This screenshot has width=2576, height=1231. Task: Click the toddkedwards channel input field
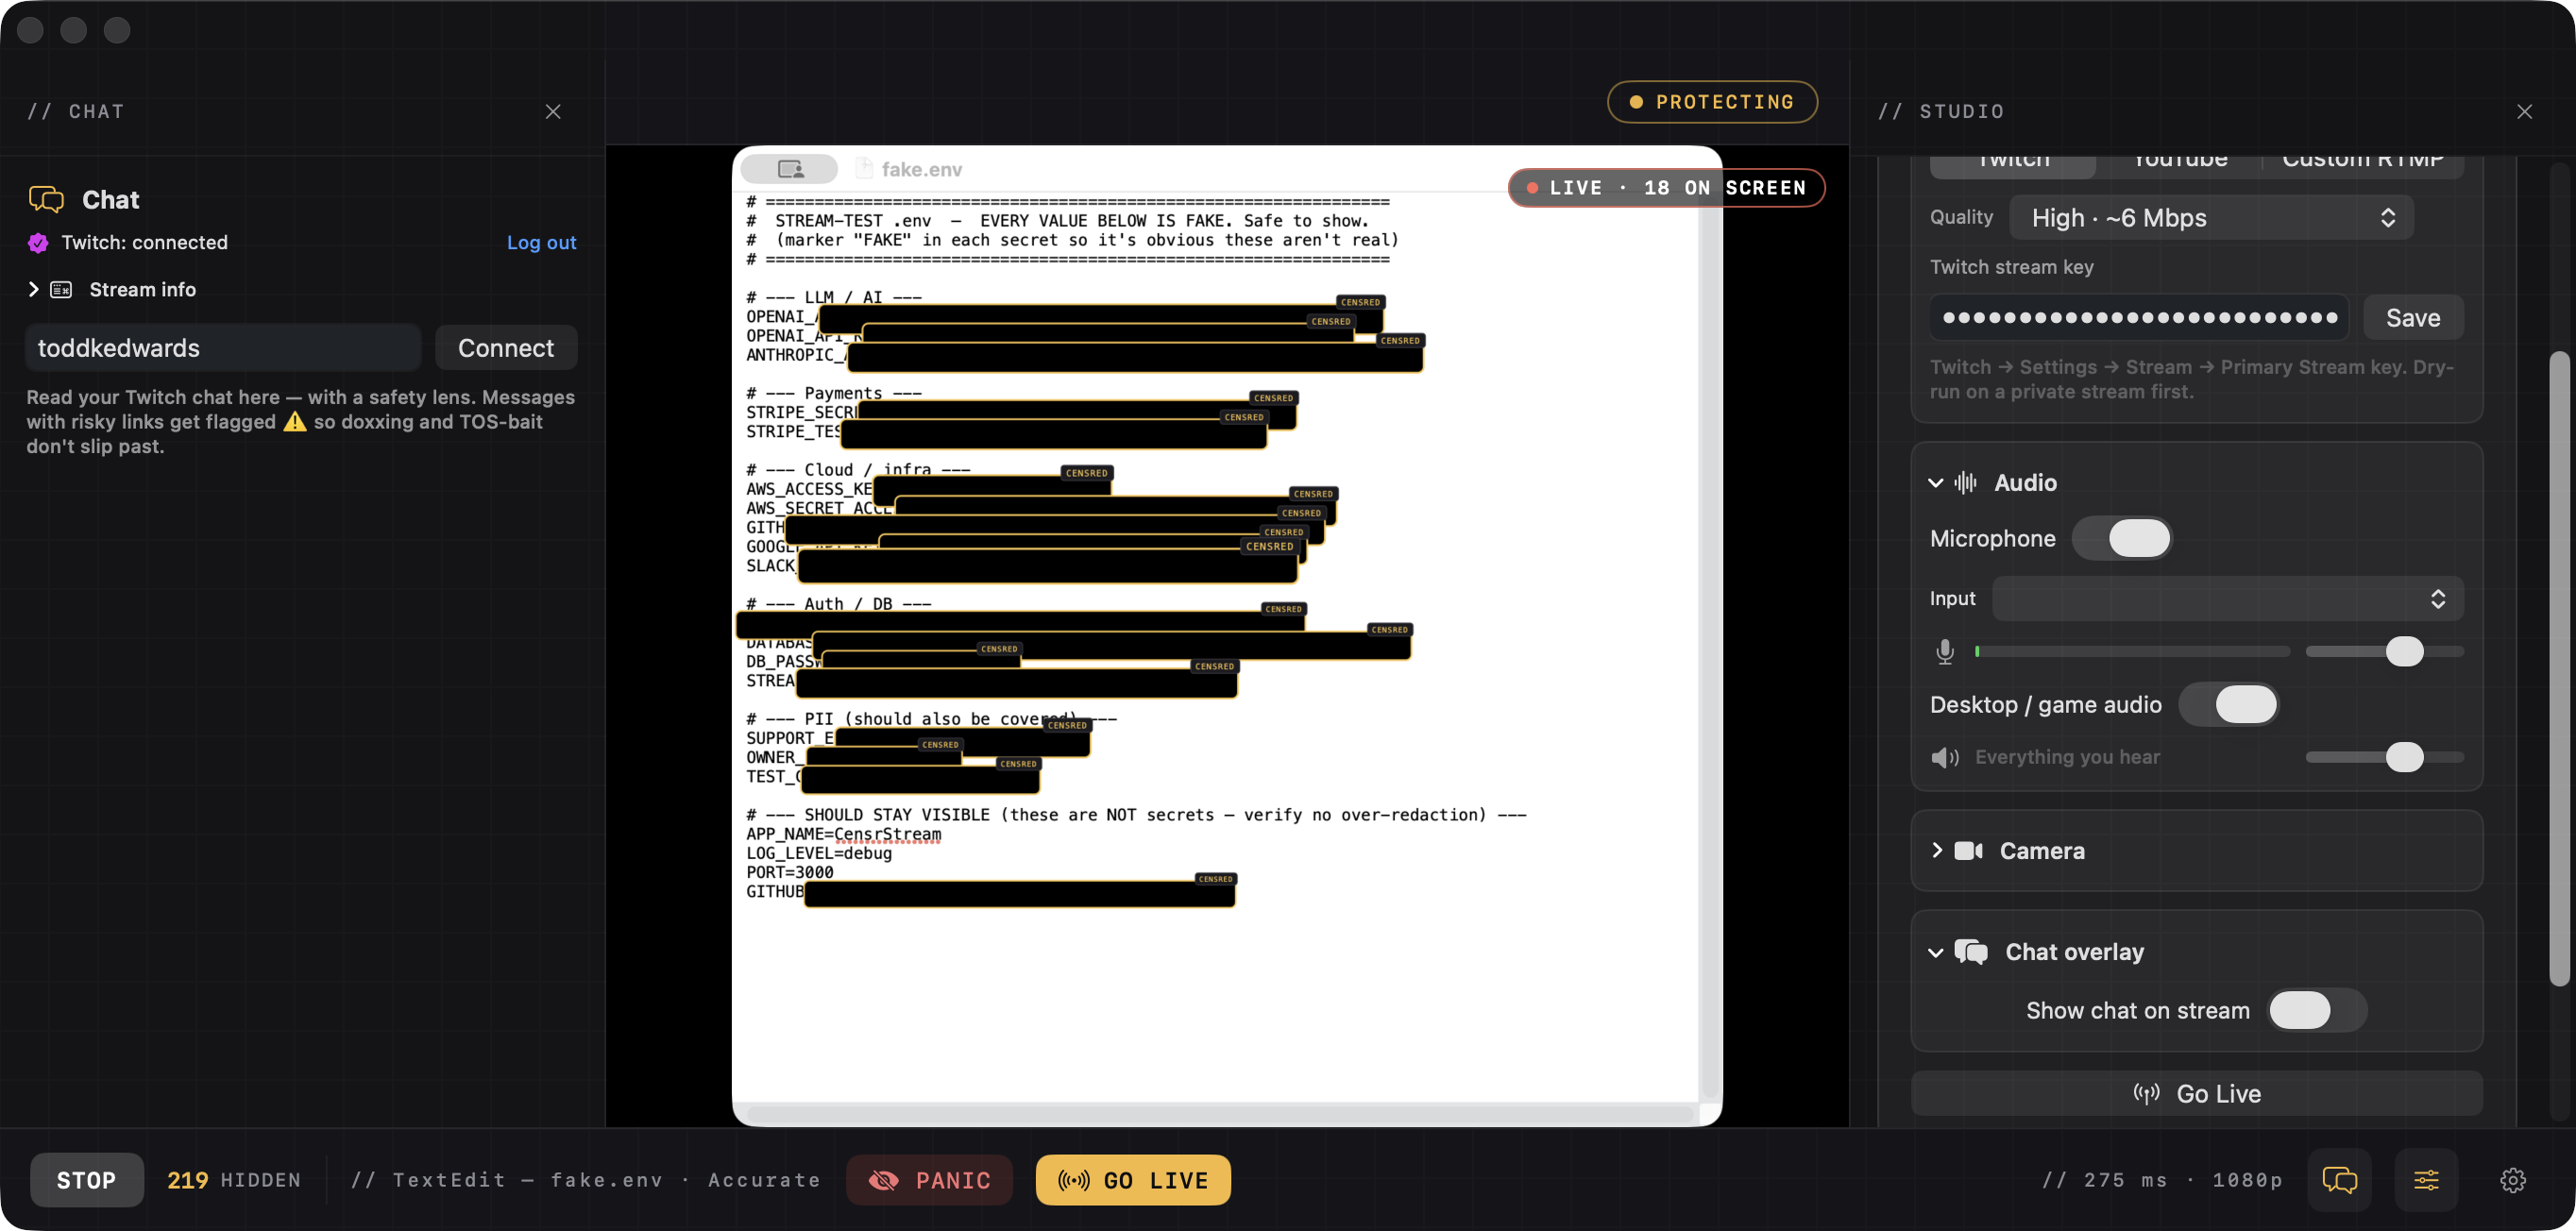(x=222, y=348)
